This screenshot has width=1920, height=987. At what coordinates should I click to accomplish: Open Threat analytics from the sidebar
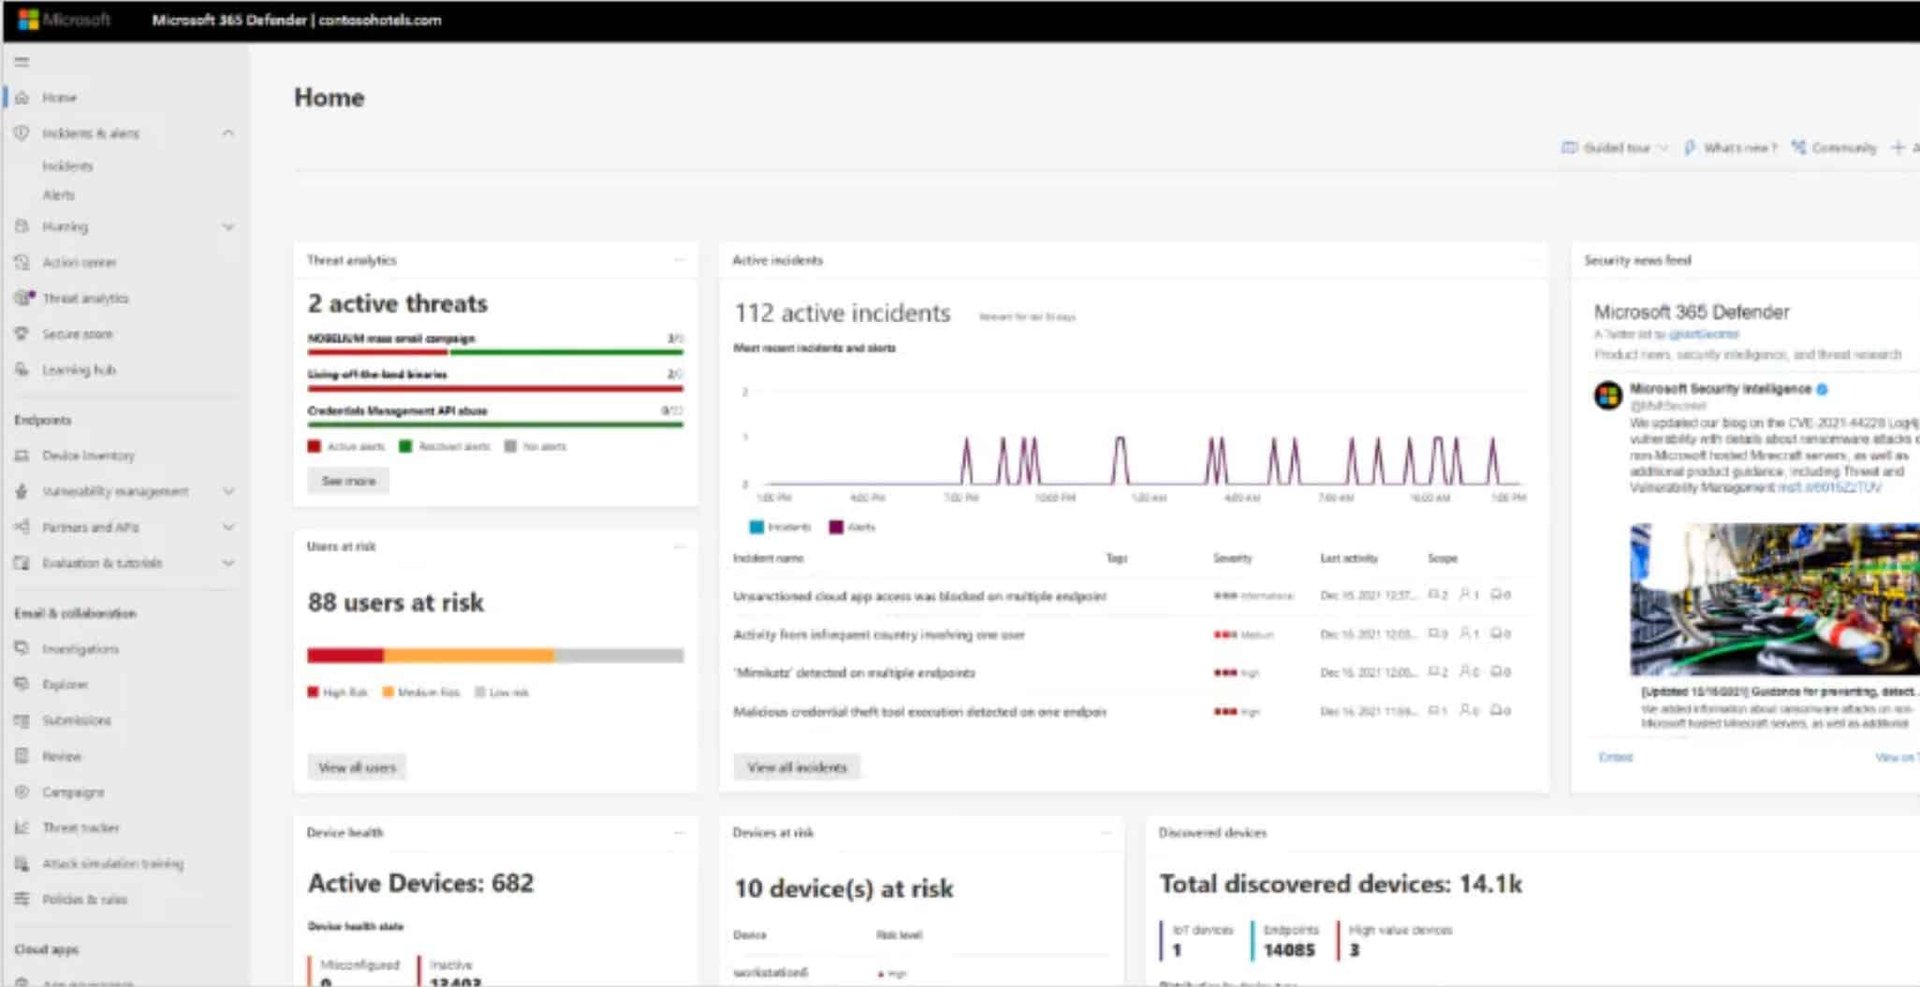pos(86,298)
